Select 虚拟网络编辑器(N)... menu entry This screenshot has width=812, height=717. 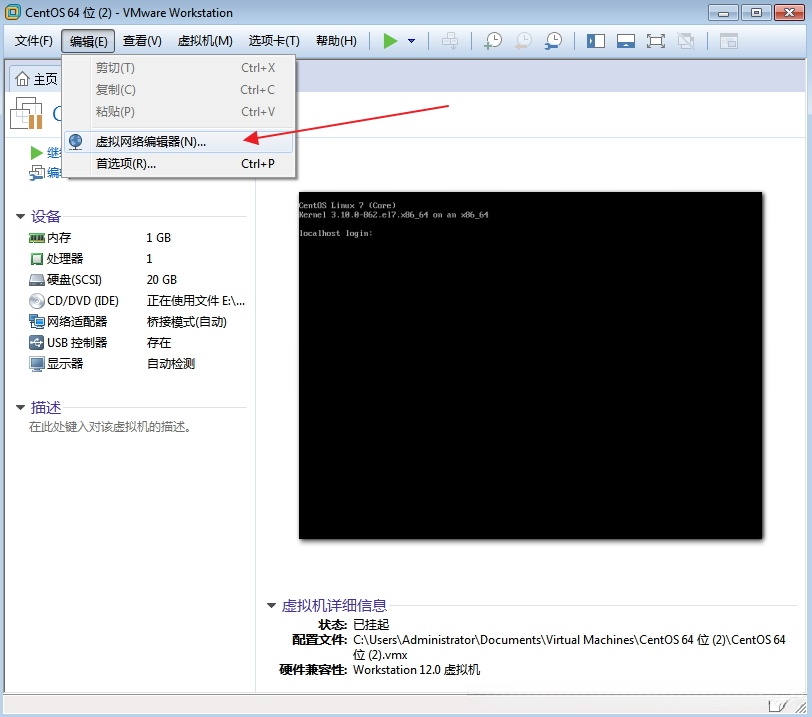coord(179,142)
